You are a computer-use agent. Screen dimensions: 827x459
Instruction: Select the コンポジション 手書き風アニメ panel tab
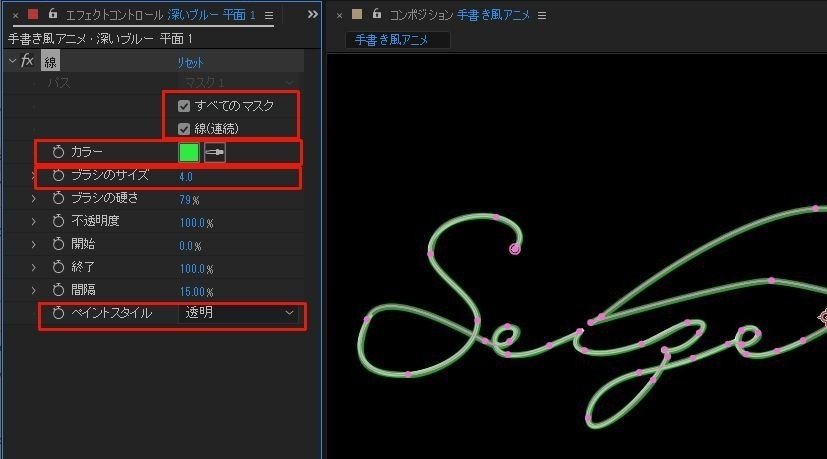pyautogui.click(x=459, y=15)
